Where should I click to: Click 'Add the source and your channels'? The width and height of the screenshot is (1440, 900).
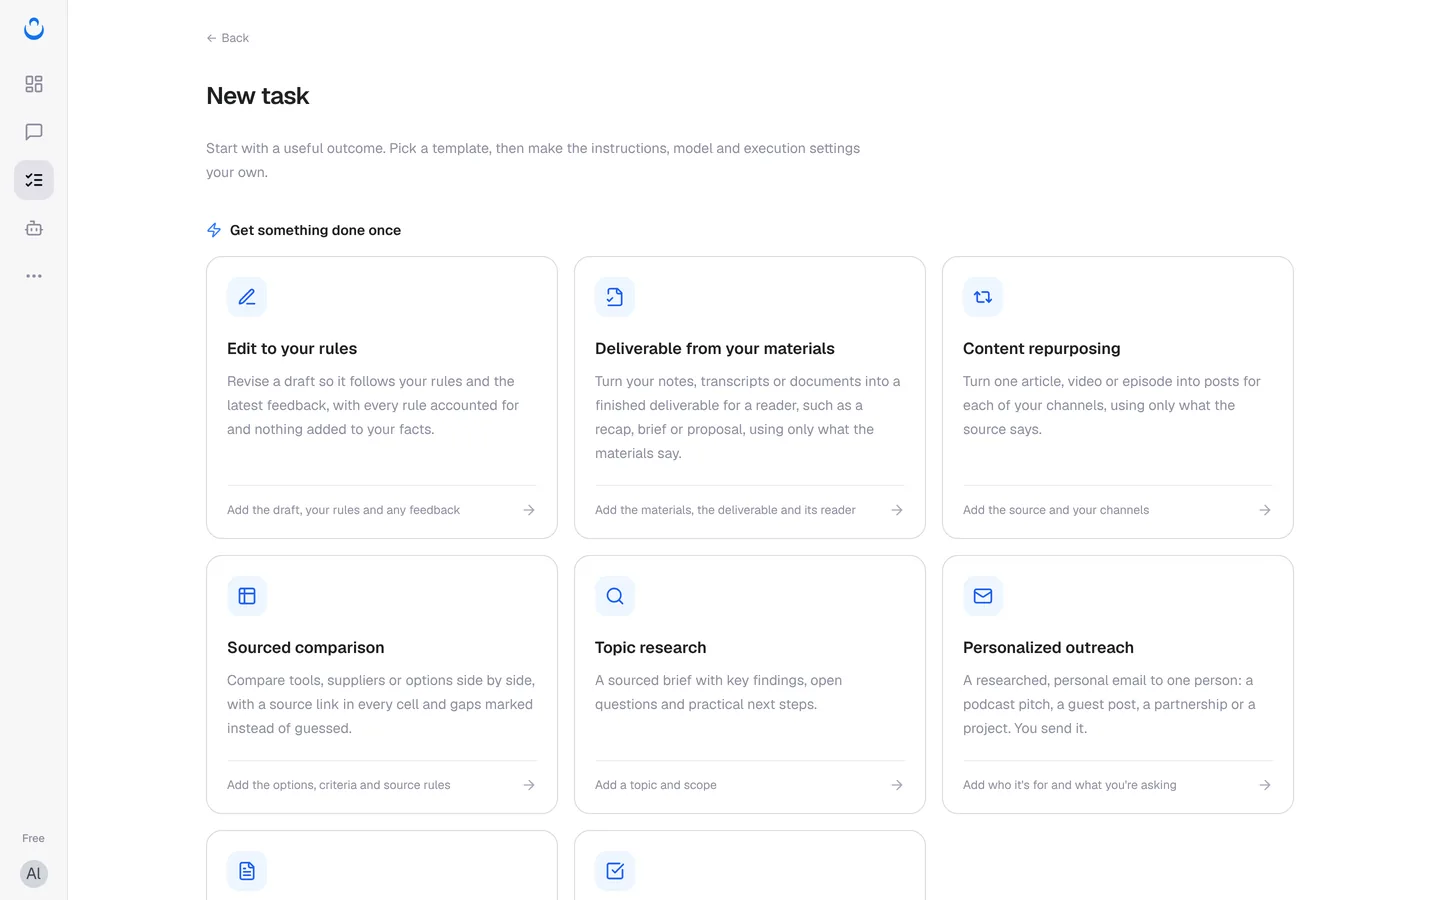coord(1056,510)
